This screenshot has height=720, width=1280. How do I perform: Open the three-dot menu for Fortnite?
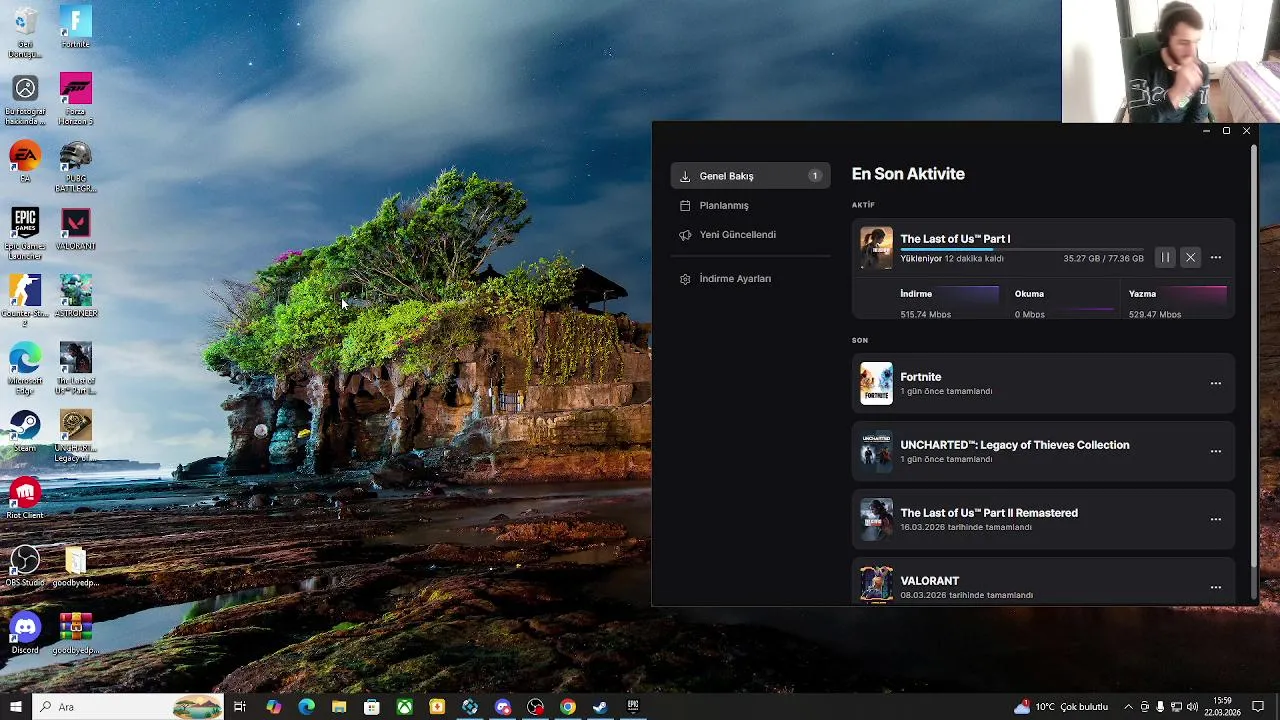(x=1216, y=383)
